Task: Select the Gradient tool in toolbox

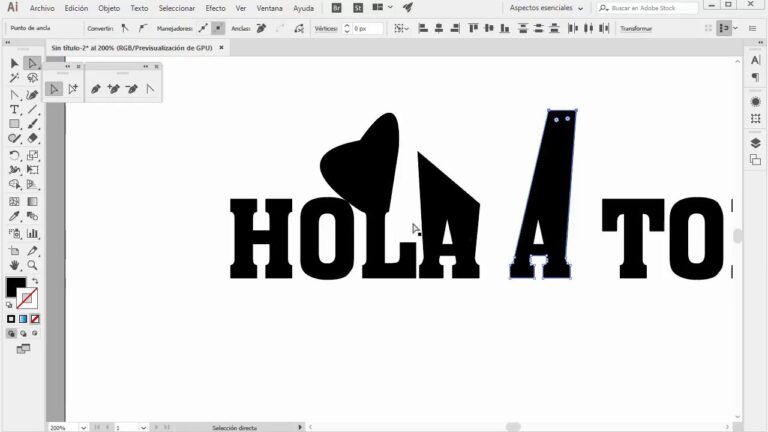Action: click(32, 202)
